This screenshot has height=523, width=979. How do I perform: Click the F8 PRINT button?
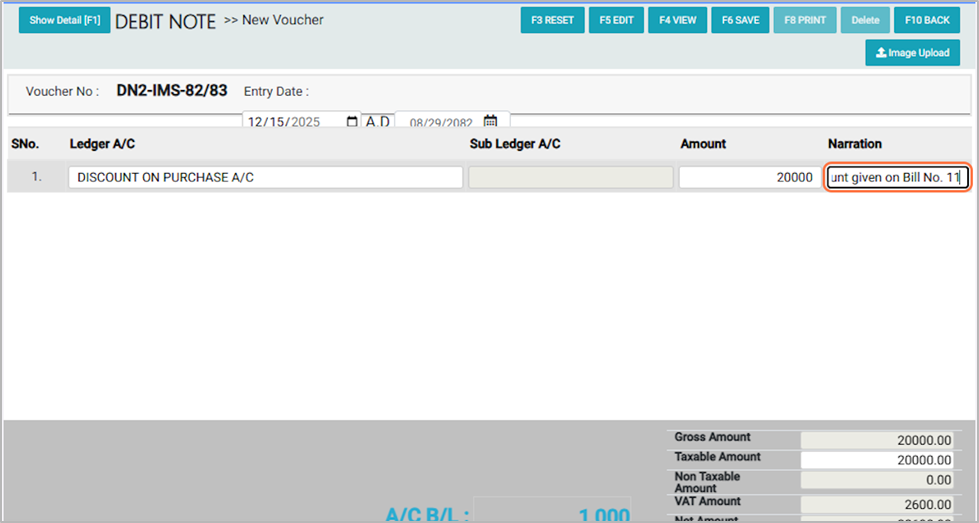coord(804,20)
